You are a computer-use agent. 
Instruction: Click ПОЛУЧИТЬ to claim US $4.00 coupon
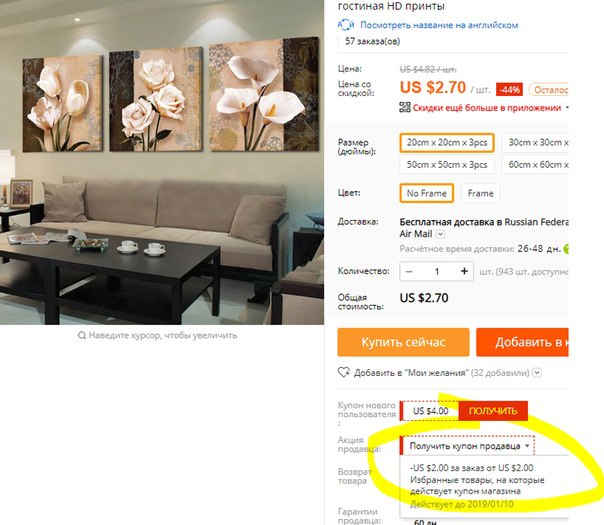click(x=493, y=411)
